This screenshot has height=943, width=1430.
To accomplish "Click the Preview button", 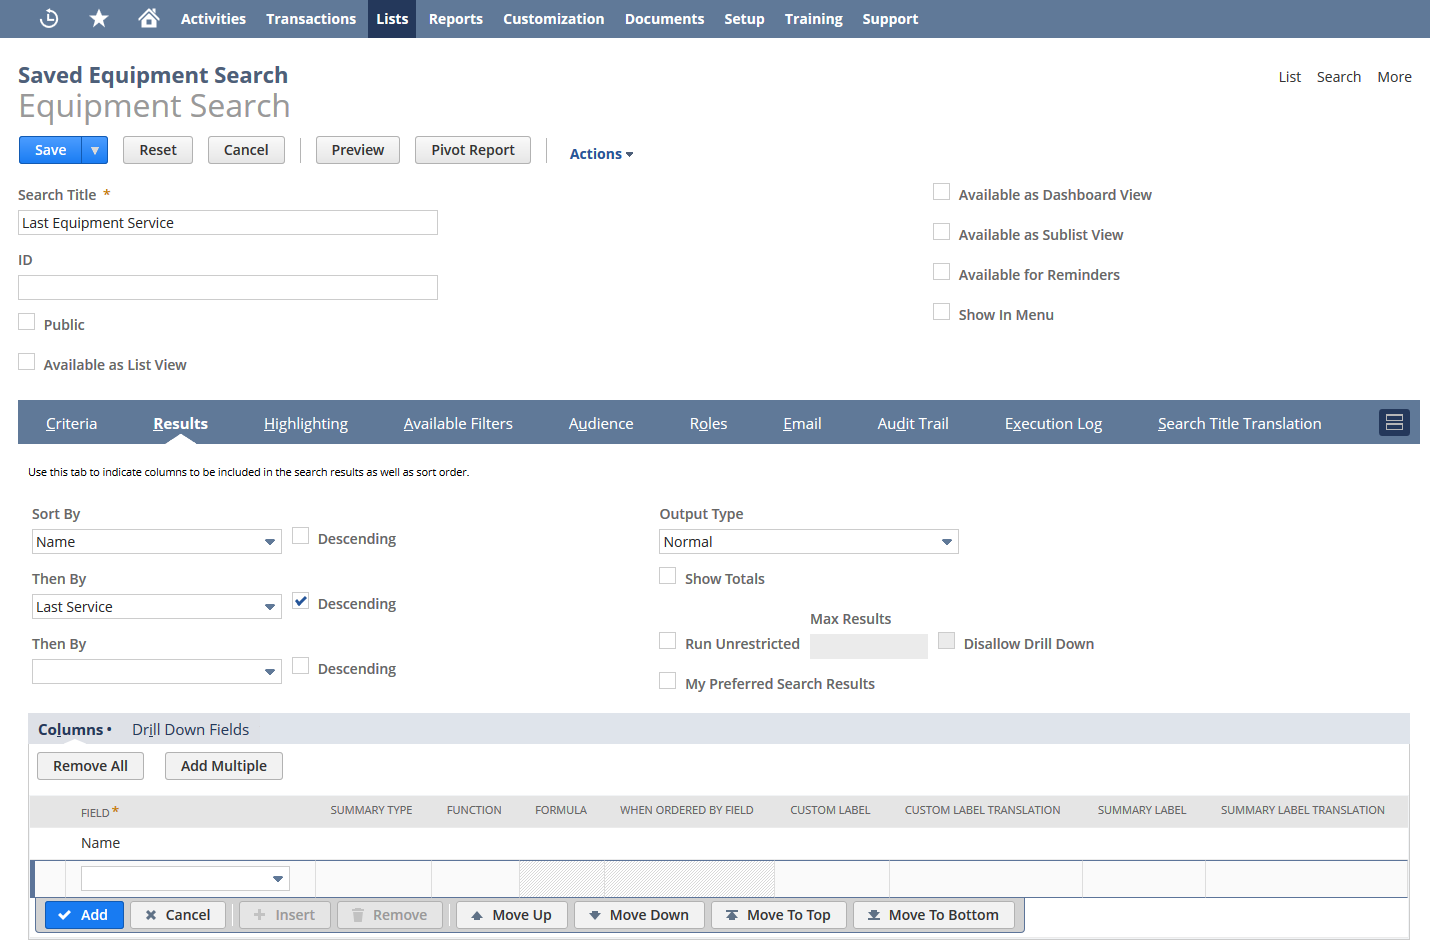I will click(358, 150).
